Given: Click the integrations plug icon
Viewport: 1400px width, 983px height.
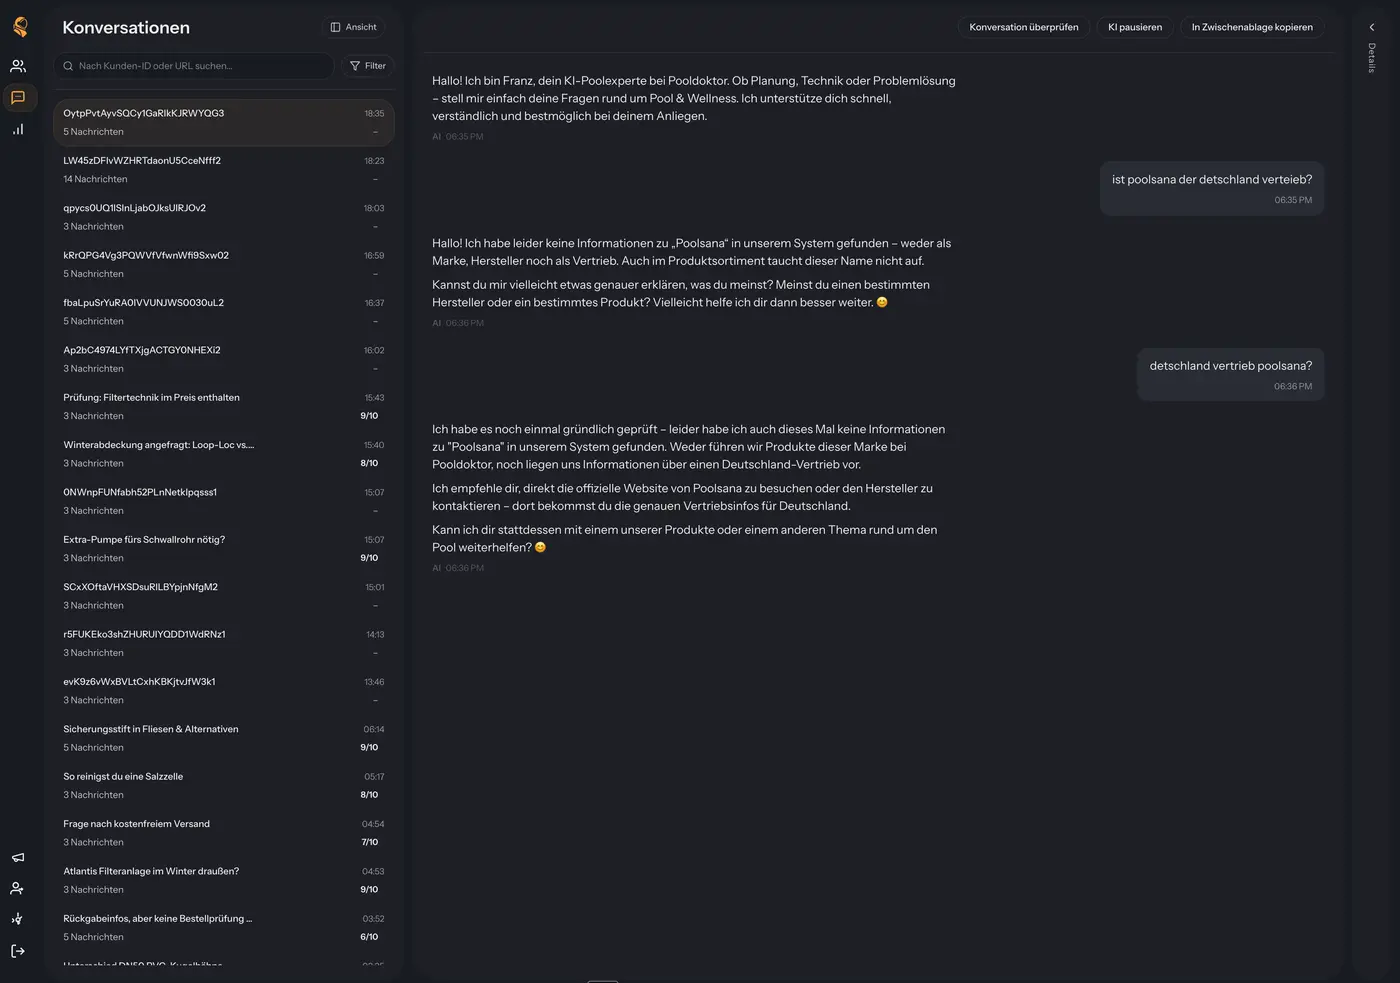Looking at the screenshot, I should coord(17,919).
